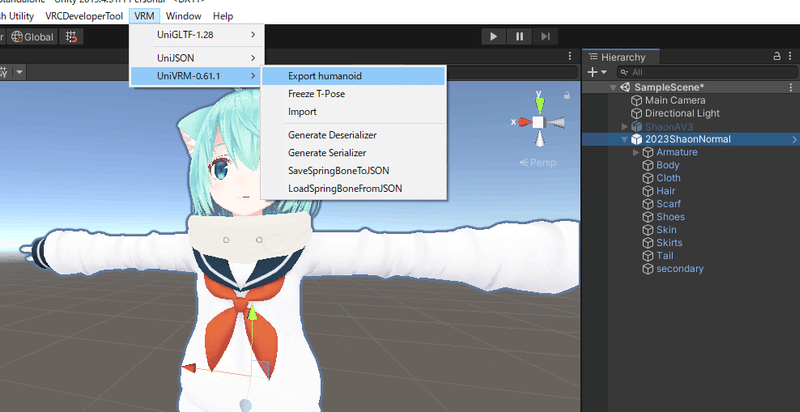Select Body object in Hierarchy
800x412 pixels.
(667, 165)
